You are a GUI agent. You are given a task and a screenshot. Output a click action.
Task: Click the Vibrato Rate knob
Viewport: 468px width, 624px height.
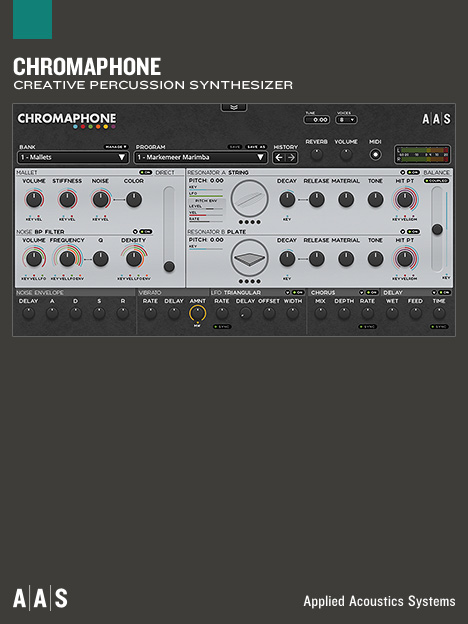[150, 314]
